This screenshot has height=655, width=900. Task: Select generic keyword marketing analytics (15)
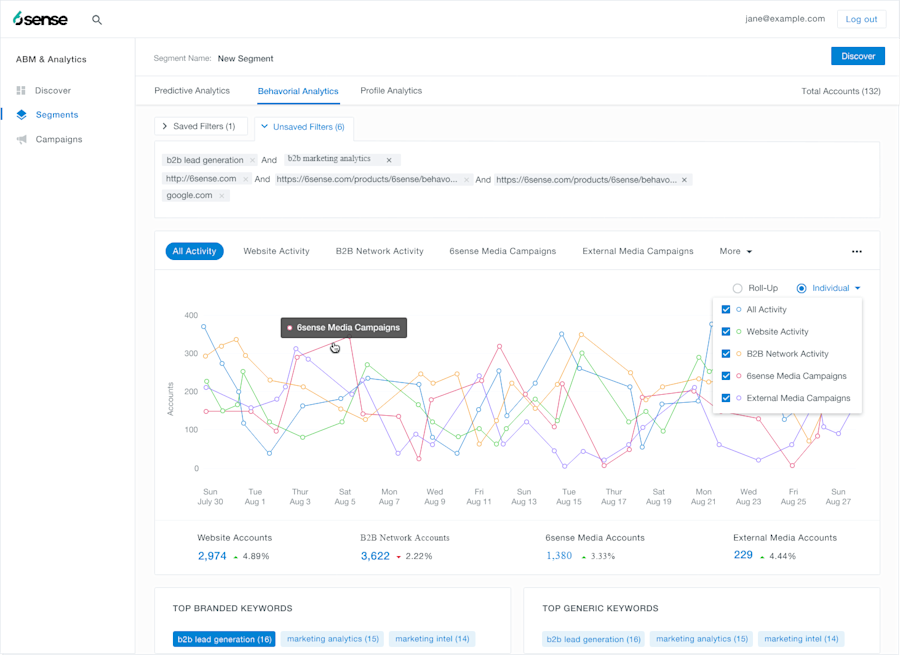pyautogui.click(x=702, y=639)
